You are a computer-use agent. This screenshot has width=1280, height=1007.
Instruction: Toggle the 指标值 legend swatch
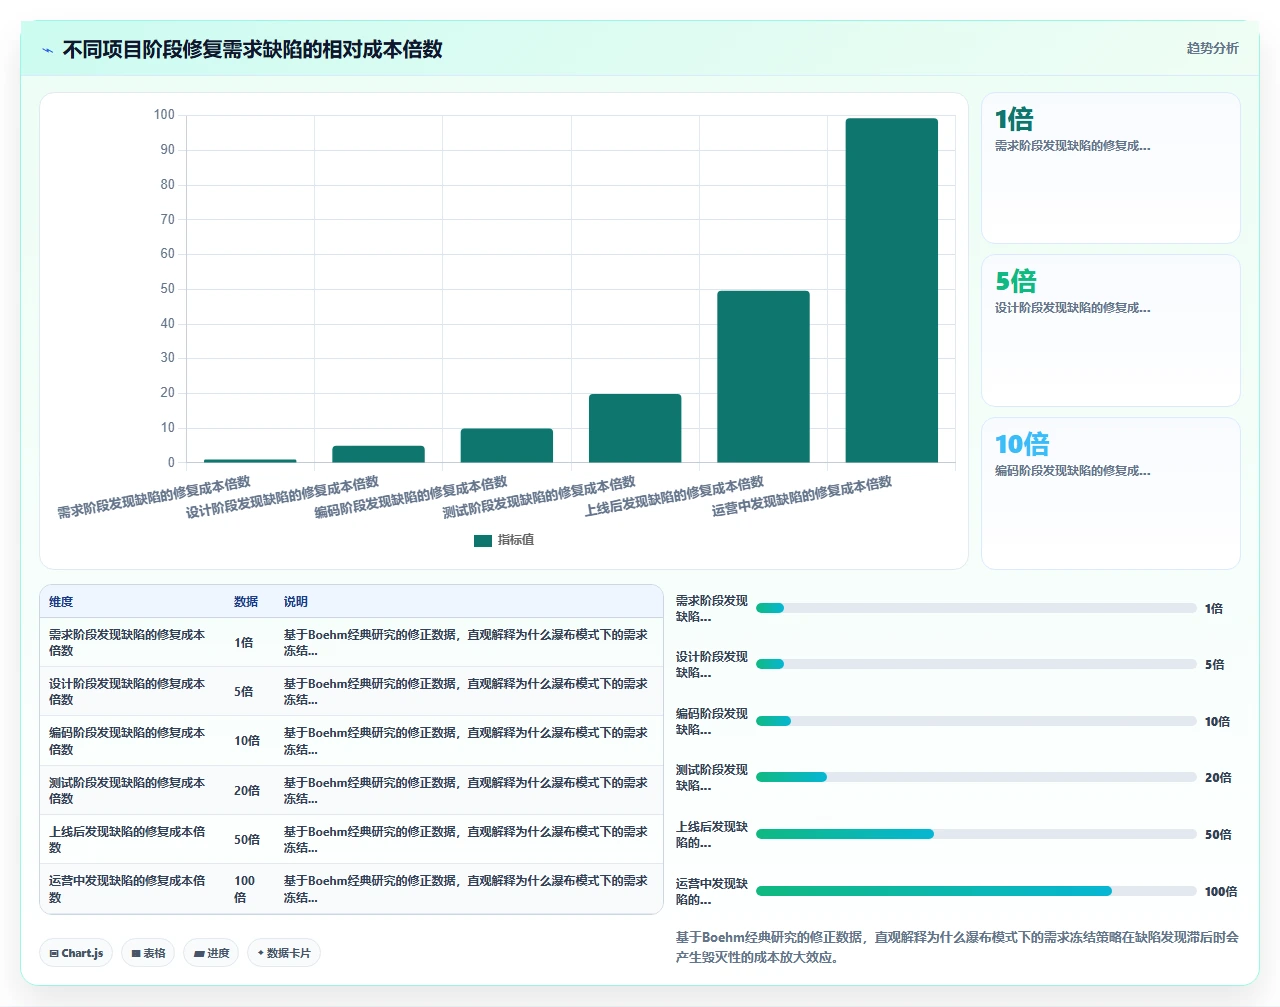483,541
